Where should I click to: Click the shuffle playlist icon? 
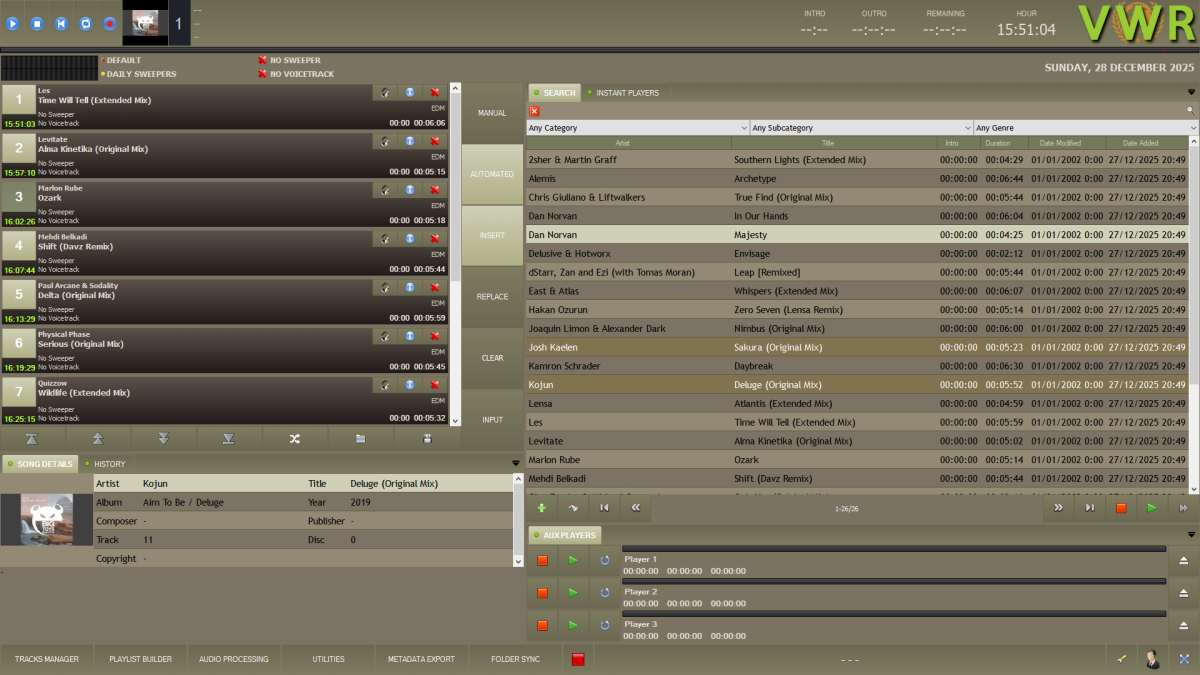294,439
